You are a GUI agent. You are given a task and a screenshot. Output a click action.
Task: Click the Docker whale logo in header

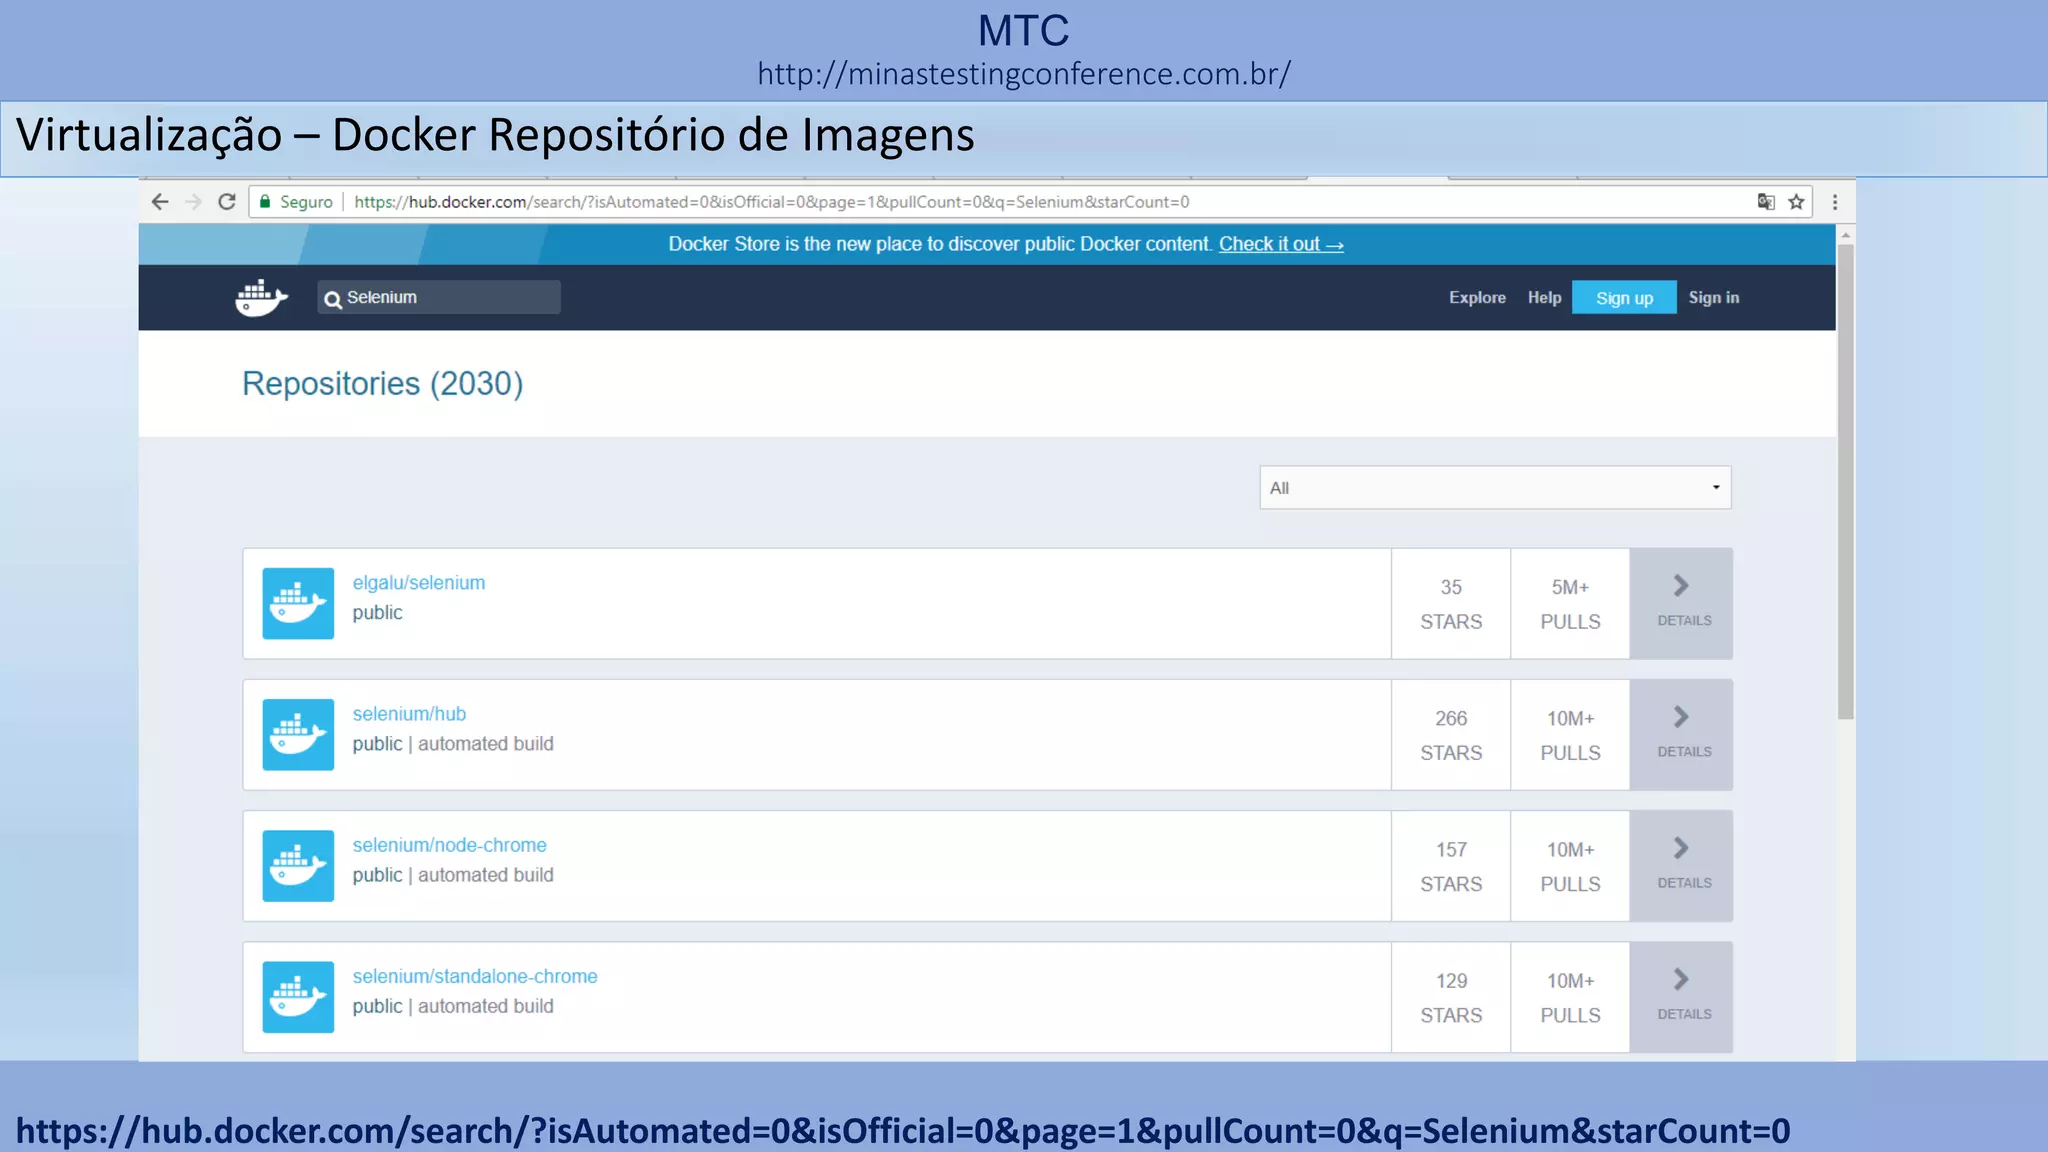point(262,297)
